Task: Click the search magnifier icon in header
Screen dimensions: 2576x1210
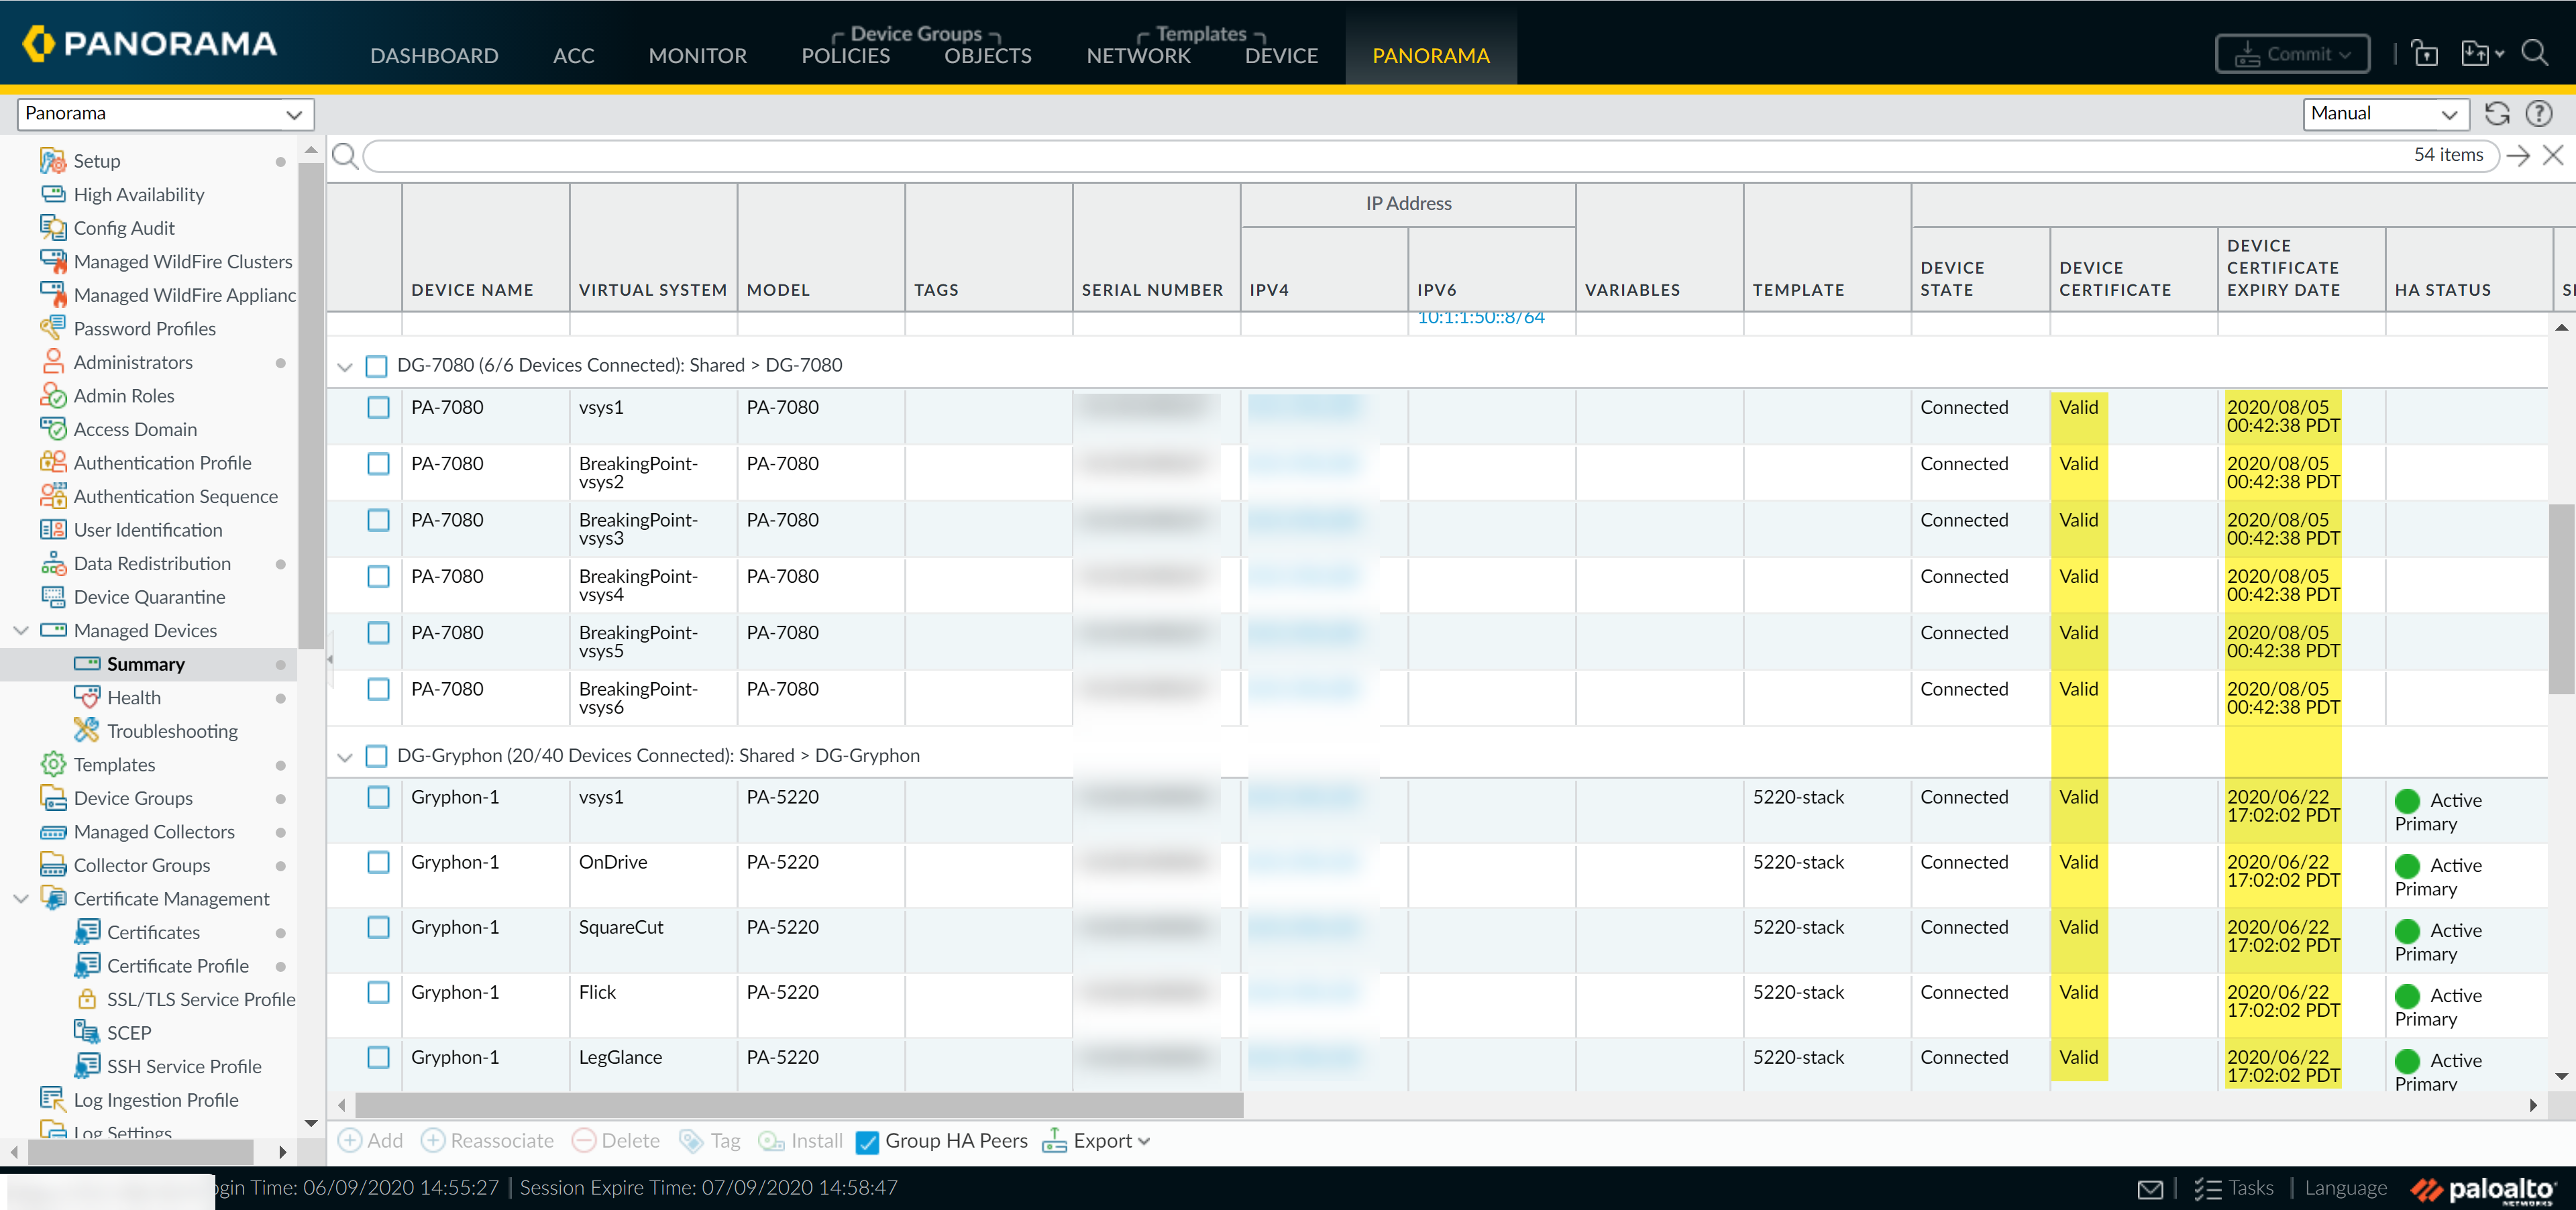Action: 2534,53
